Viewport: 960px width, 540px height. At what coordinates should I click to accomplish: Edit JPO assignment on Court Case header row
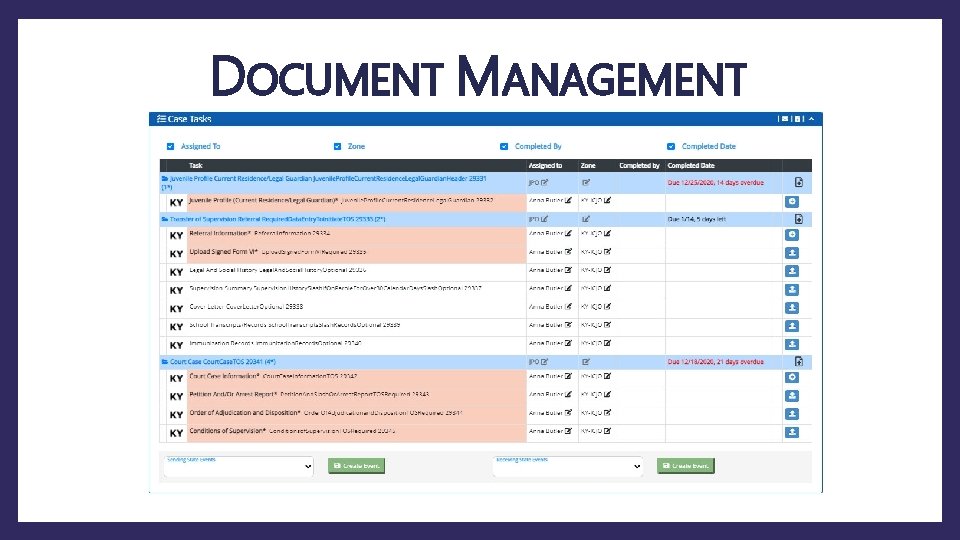544,362
